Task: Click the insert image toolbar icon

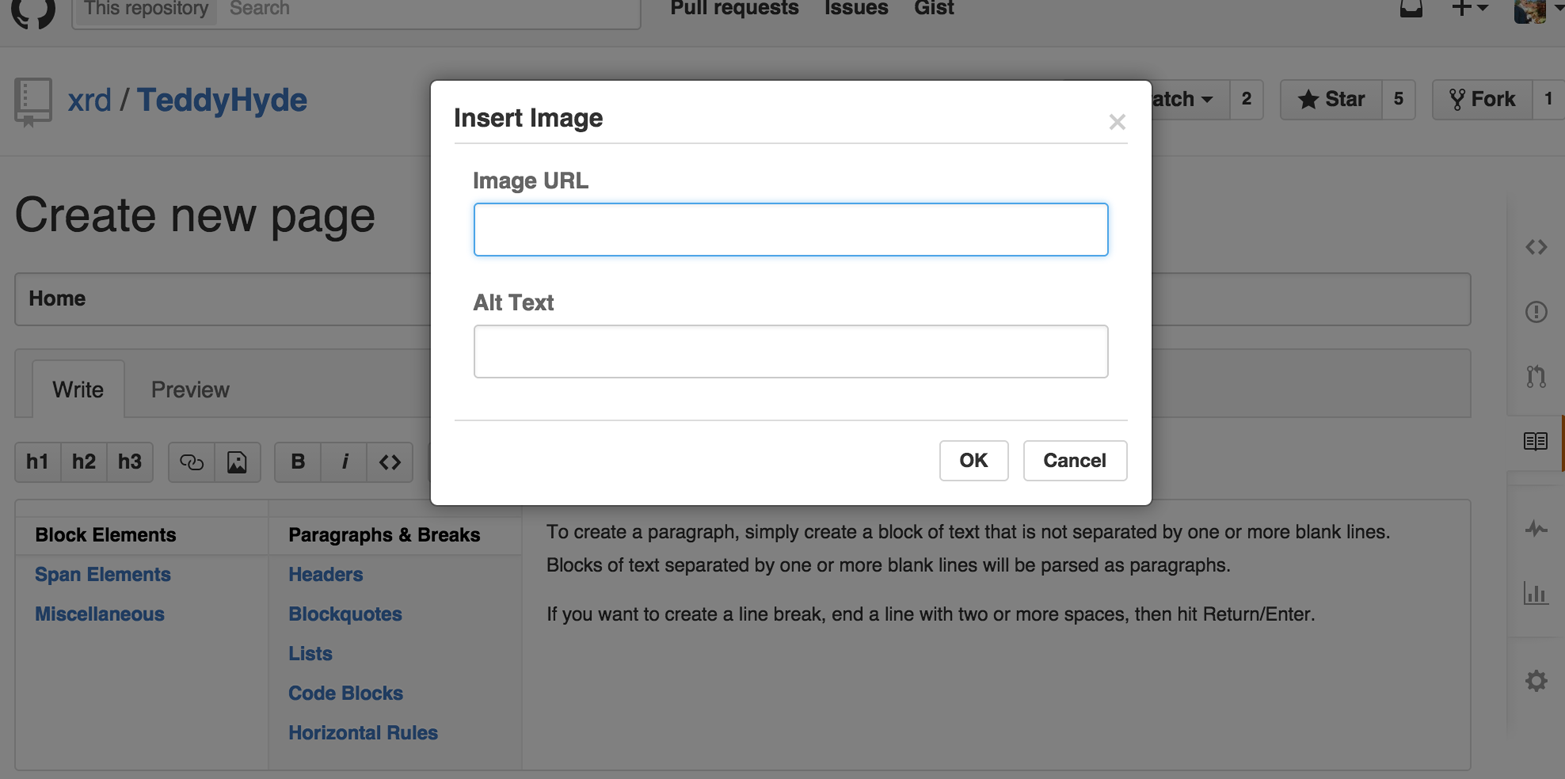Action: point(237,462)
